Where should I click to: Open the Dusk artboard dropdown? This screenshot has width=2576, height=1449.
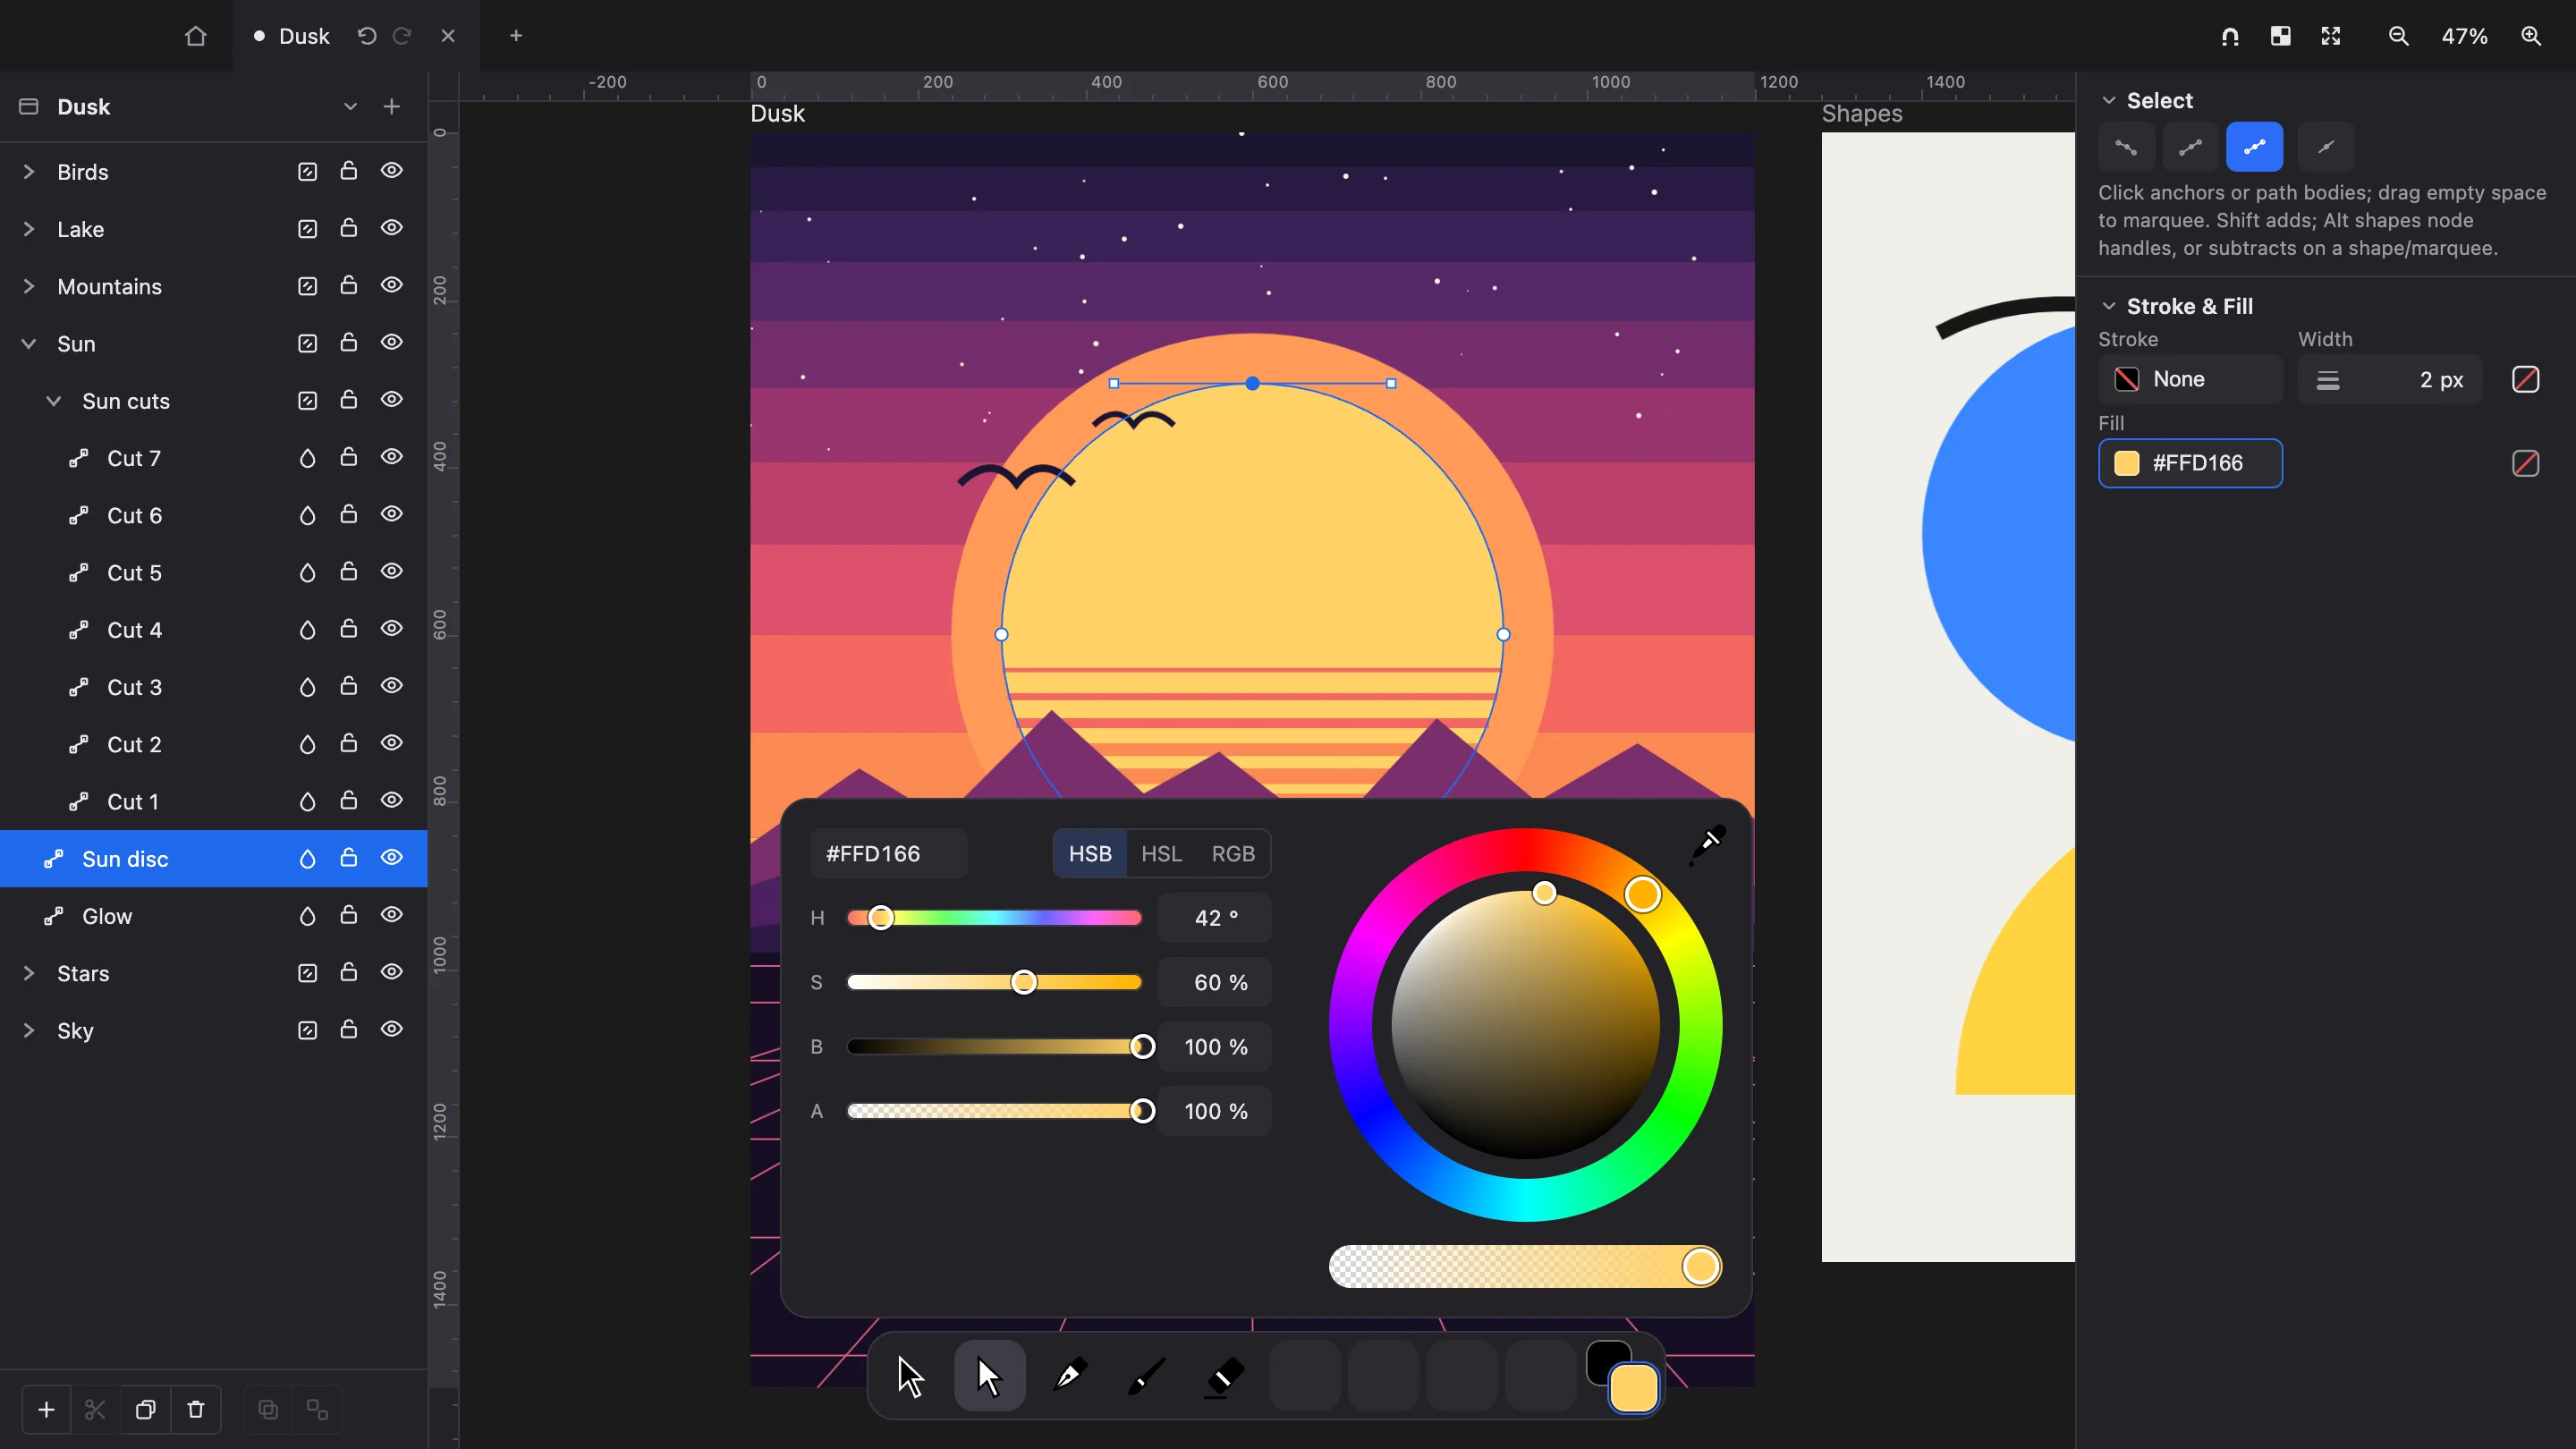[x=350, y=106]
